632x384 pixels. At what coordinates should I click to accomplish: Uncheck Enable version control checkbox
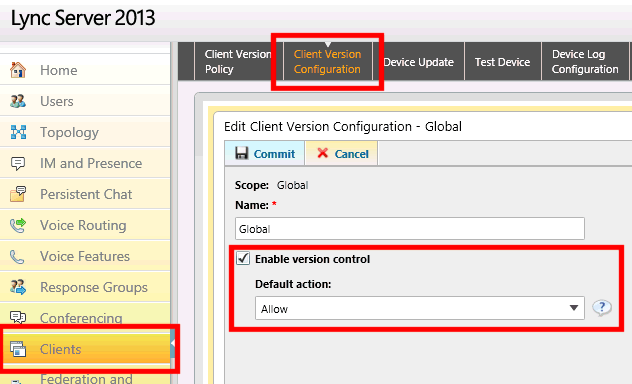pos(243,258)
